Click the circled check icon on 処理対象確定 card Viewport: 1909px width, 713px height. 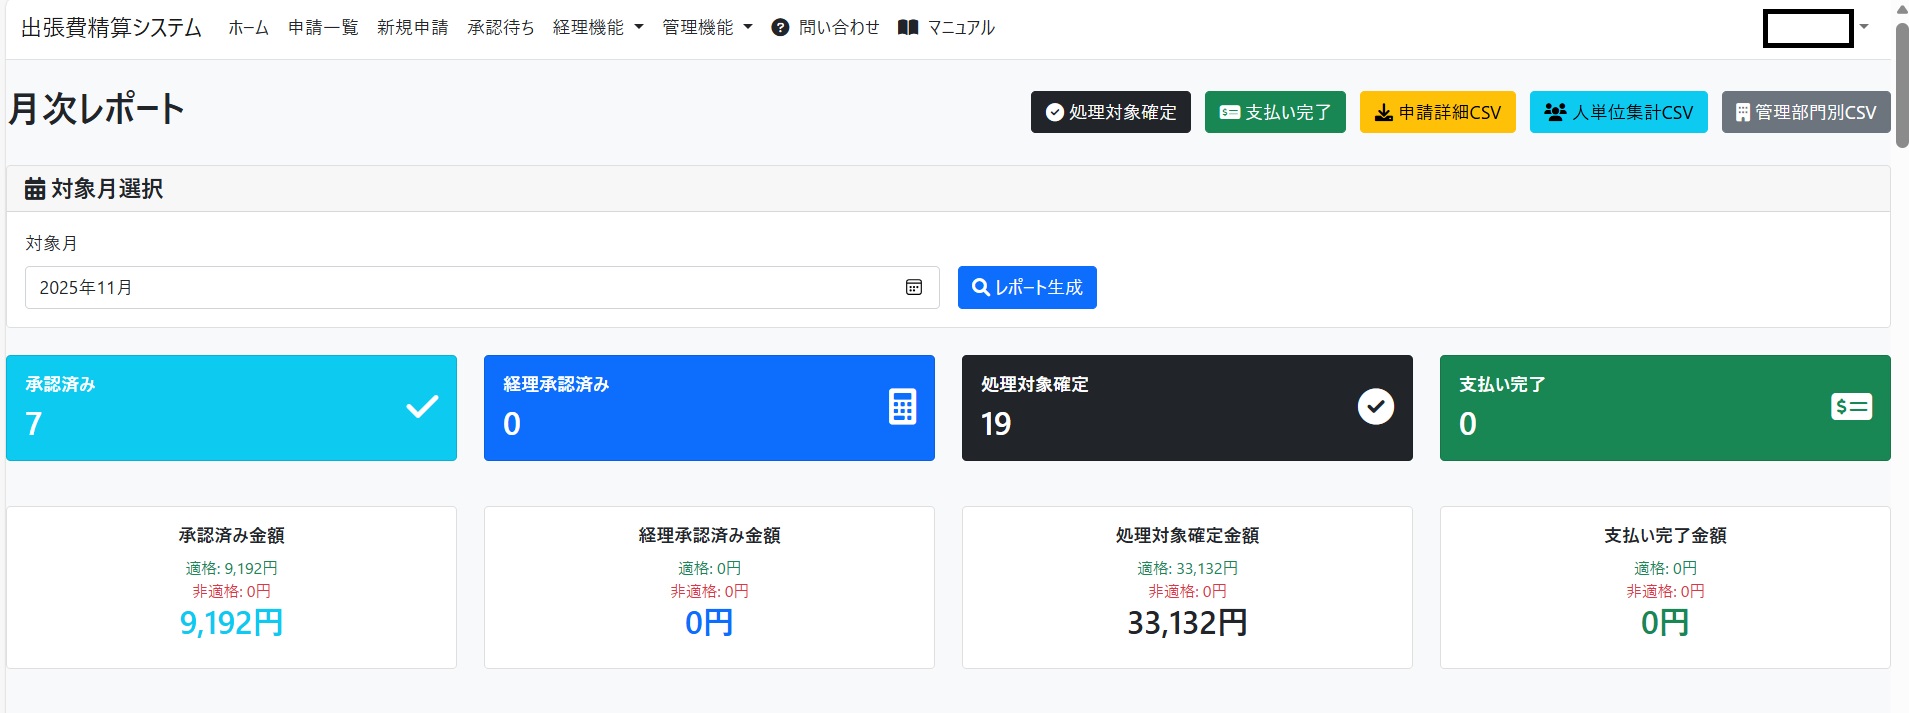coord(1375,407)
